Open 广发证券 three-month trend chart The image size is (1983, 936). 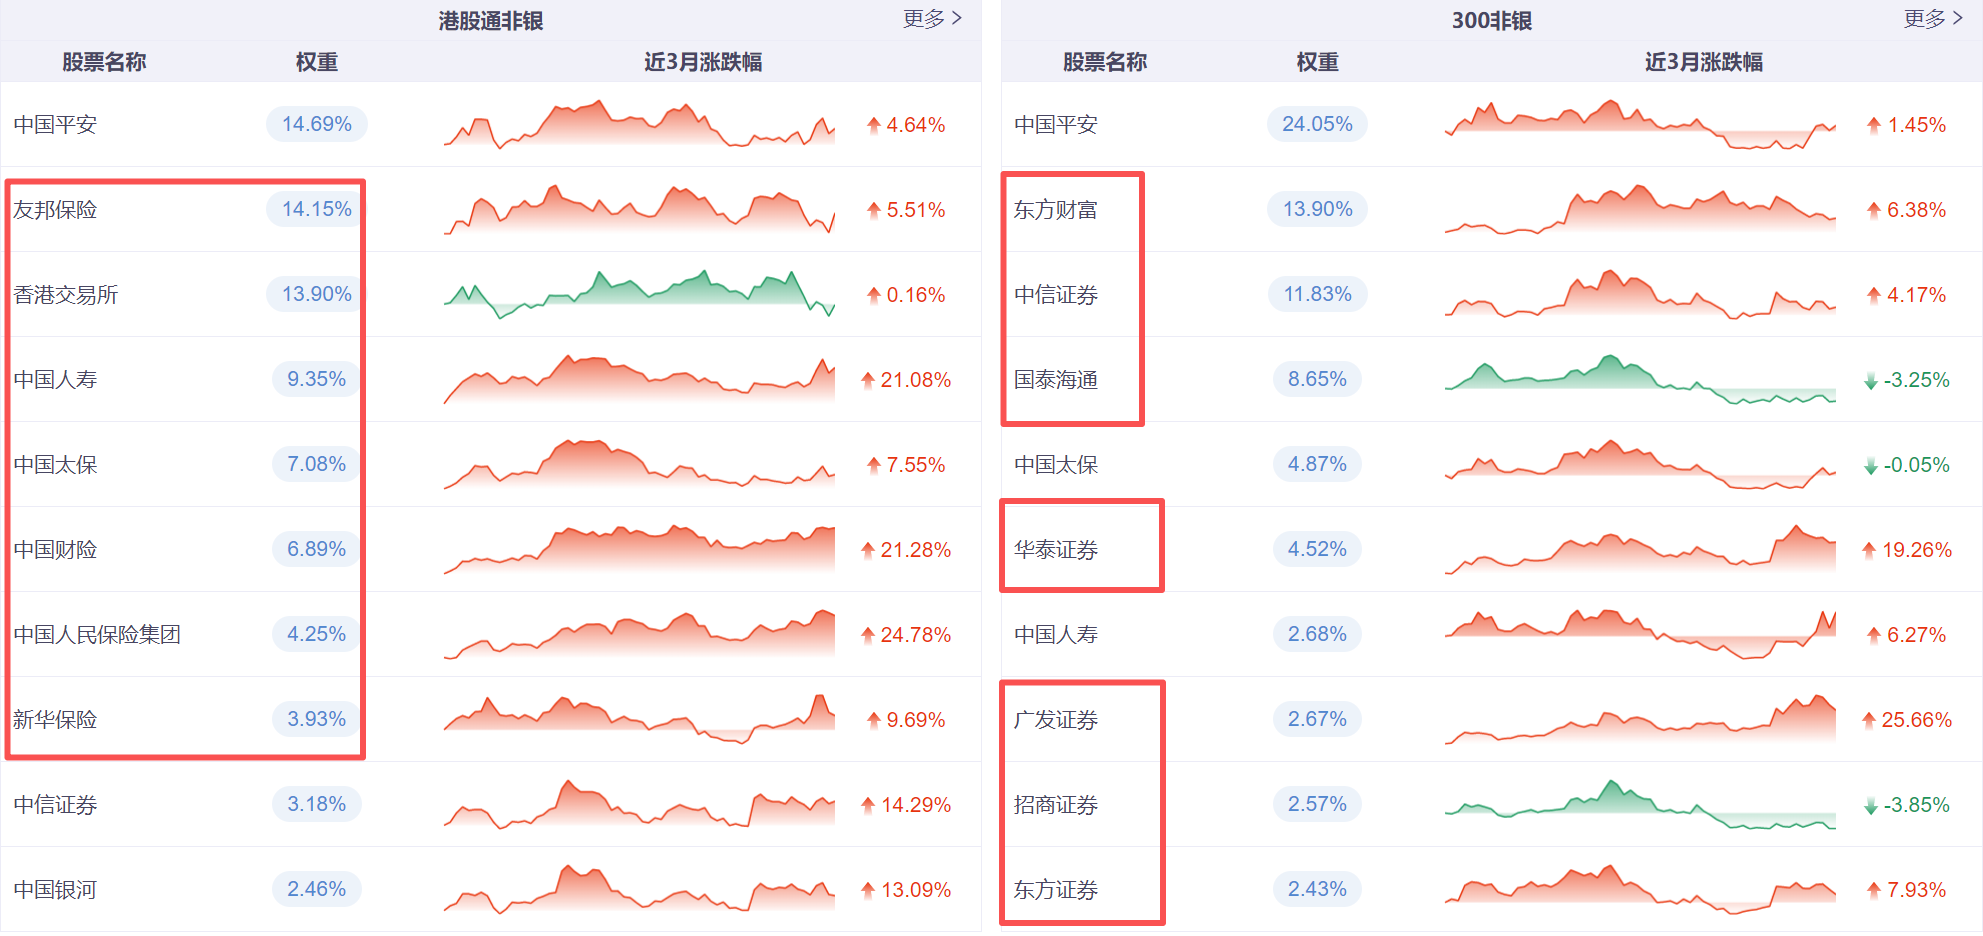[1640, 719]
